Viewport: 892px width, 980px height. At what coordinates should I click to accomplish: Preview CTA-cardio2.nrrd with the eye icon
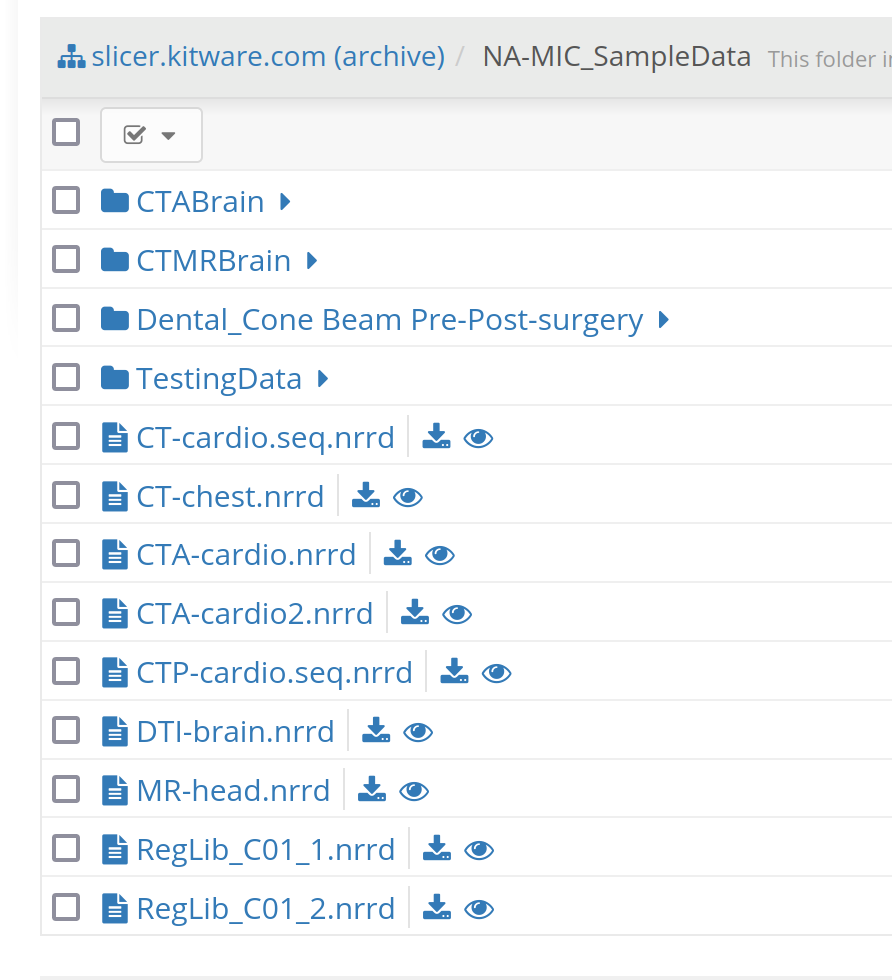456,613
